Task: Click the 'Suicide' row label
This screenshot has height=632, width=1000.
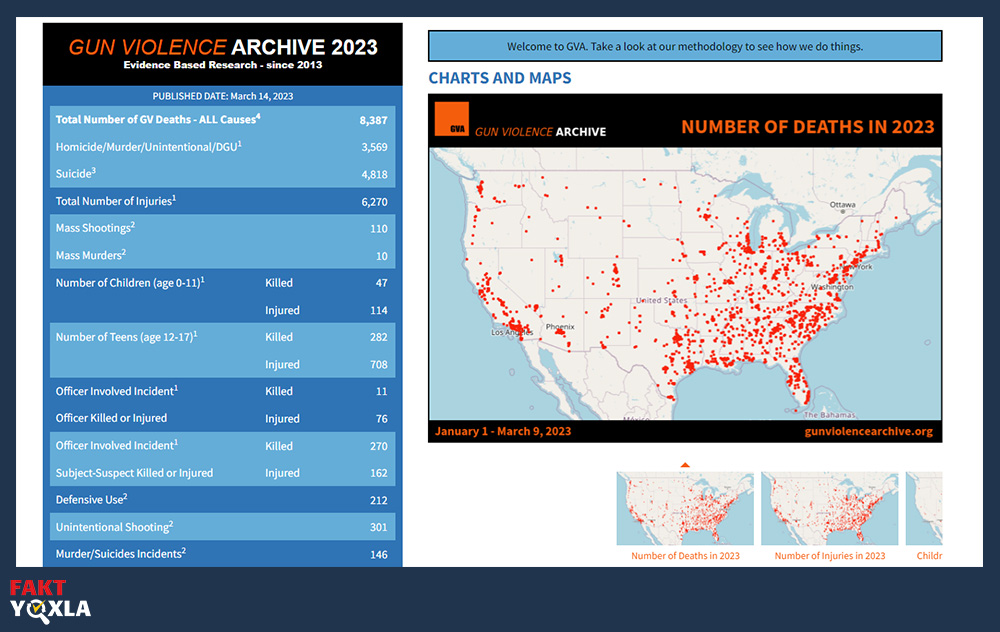Action: click(76, 173)
